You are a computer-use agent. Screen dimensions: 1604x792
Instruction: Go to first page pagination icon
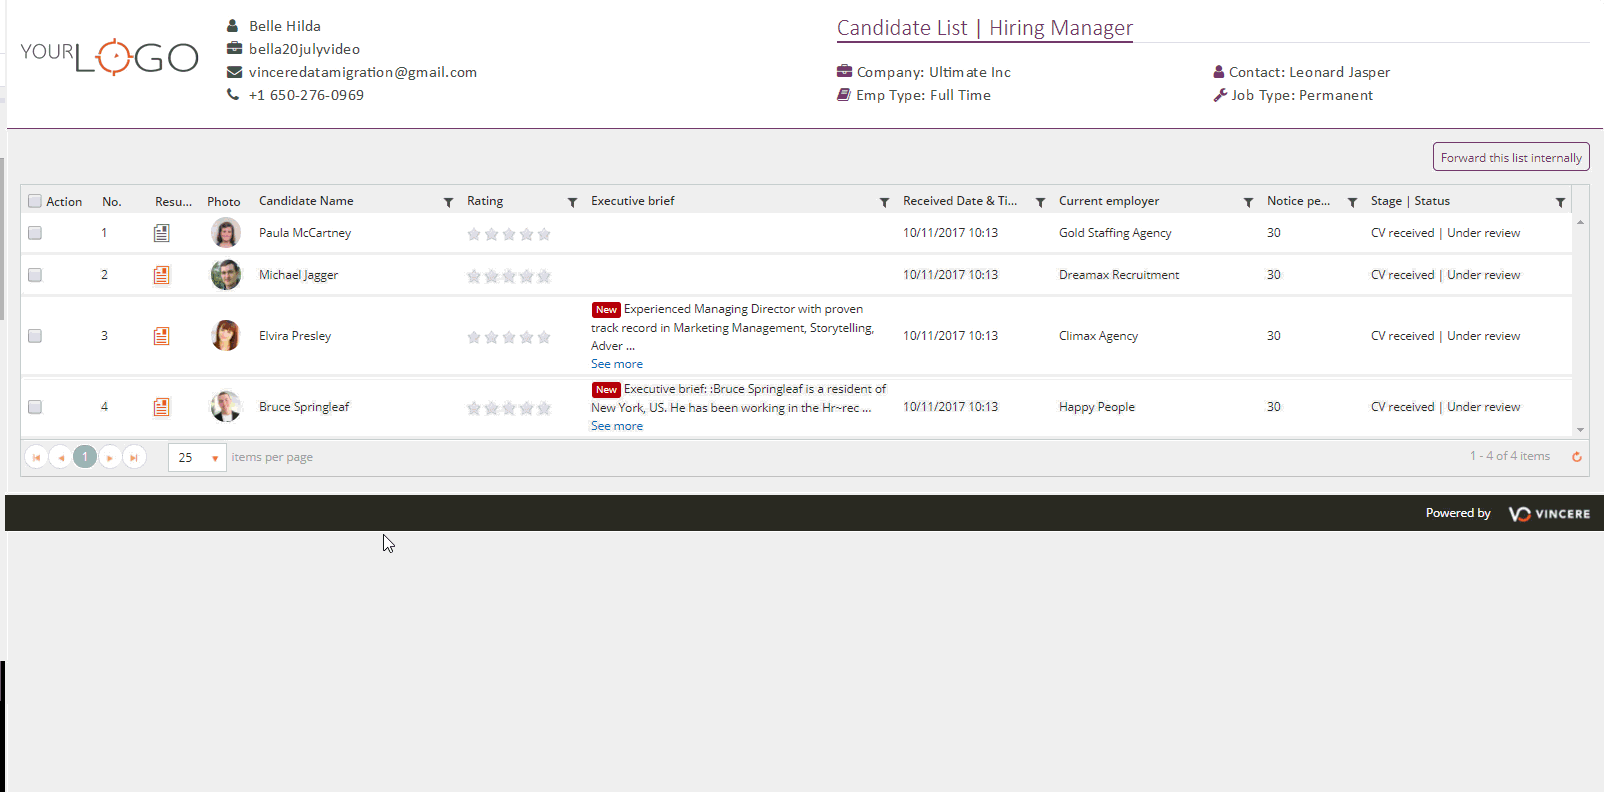(36, 457)
